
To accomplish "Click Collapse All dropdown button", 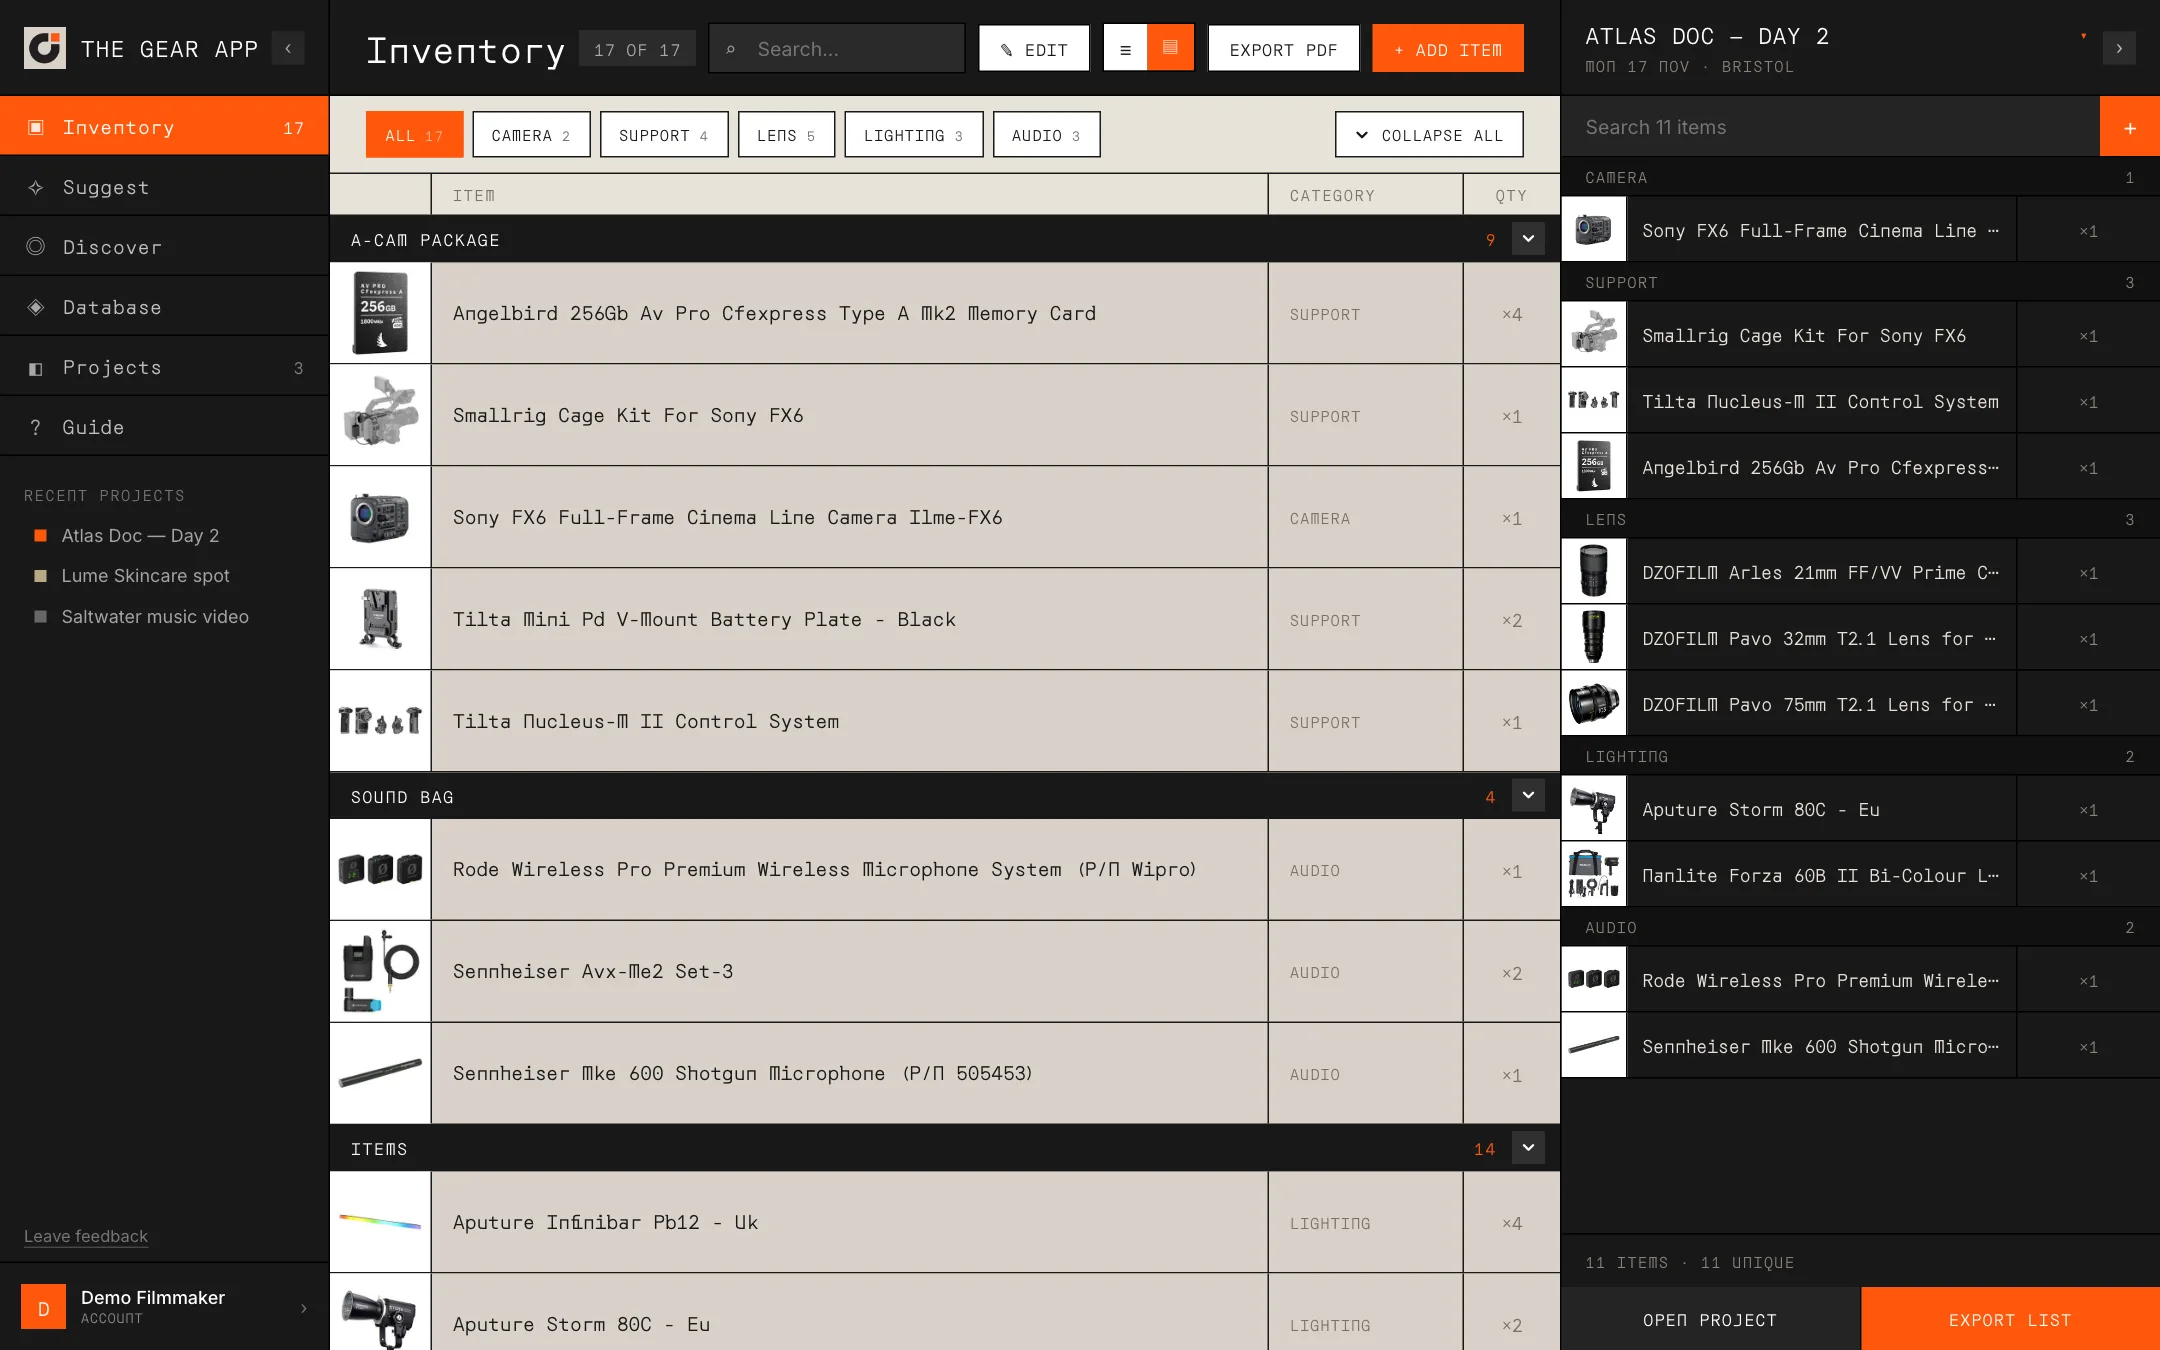I will tap(1429, 135).
